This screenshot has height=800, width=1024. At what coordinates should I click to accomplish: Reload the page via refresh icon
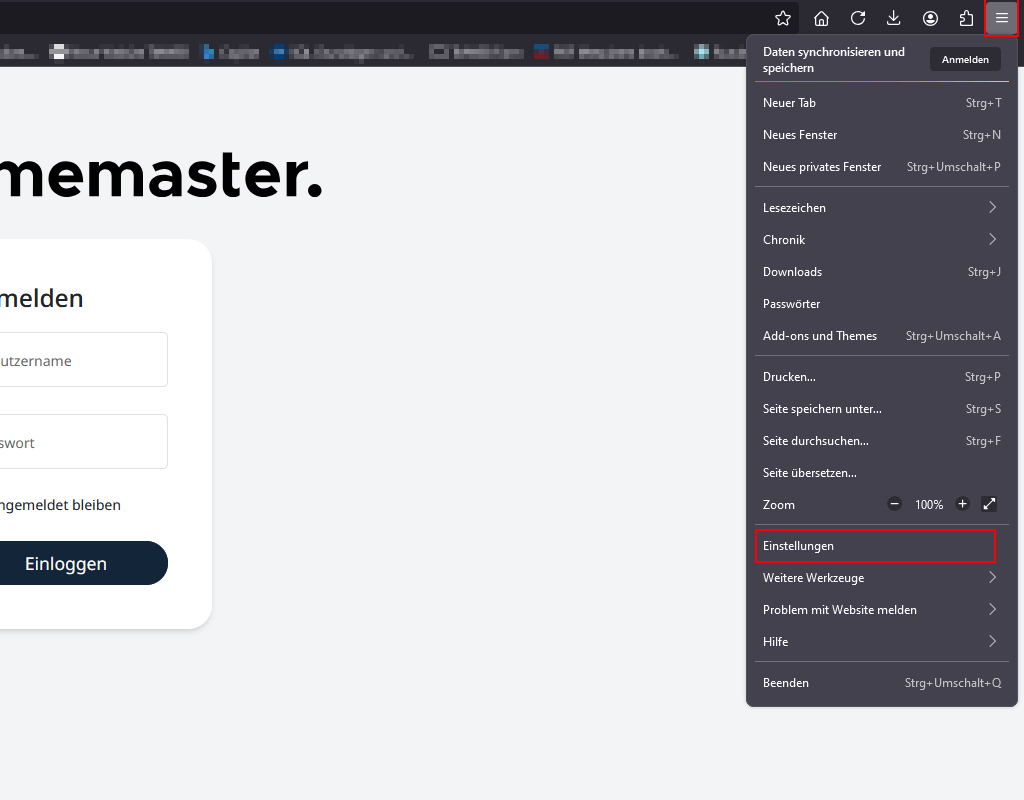[857, 18]
